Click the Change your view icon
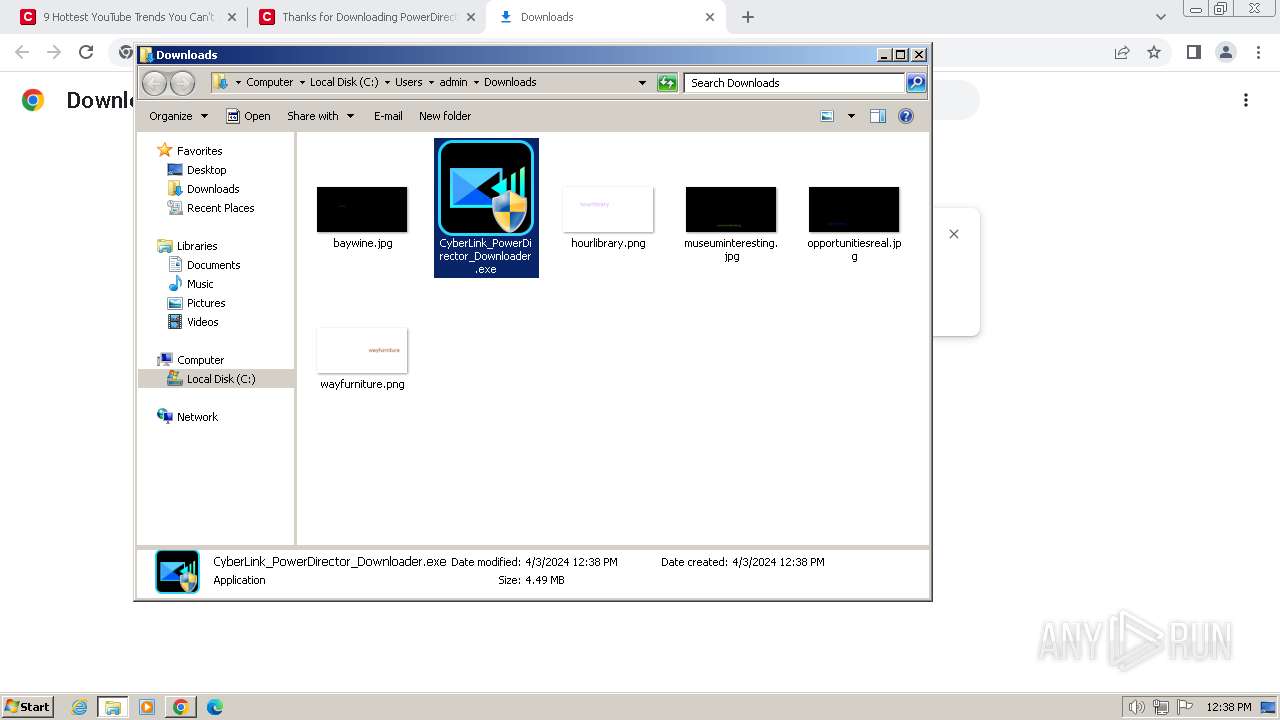1280x720 pixels. pos(827,116)
